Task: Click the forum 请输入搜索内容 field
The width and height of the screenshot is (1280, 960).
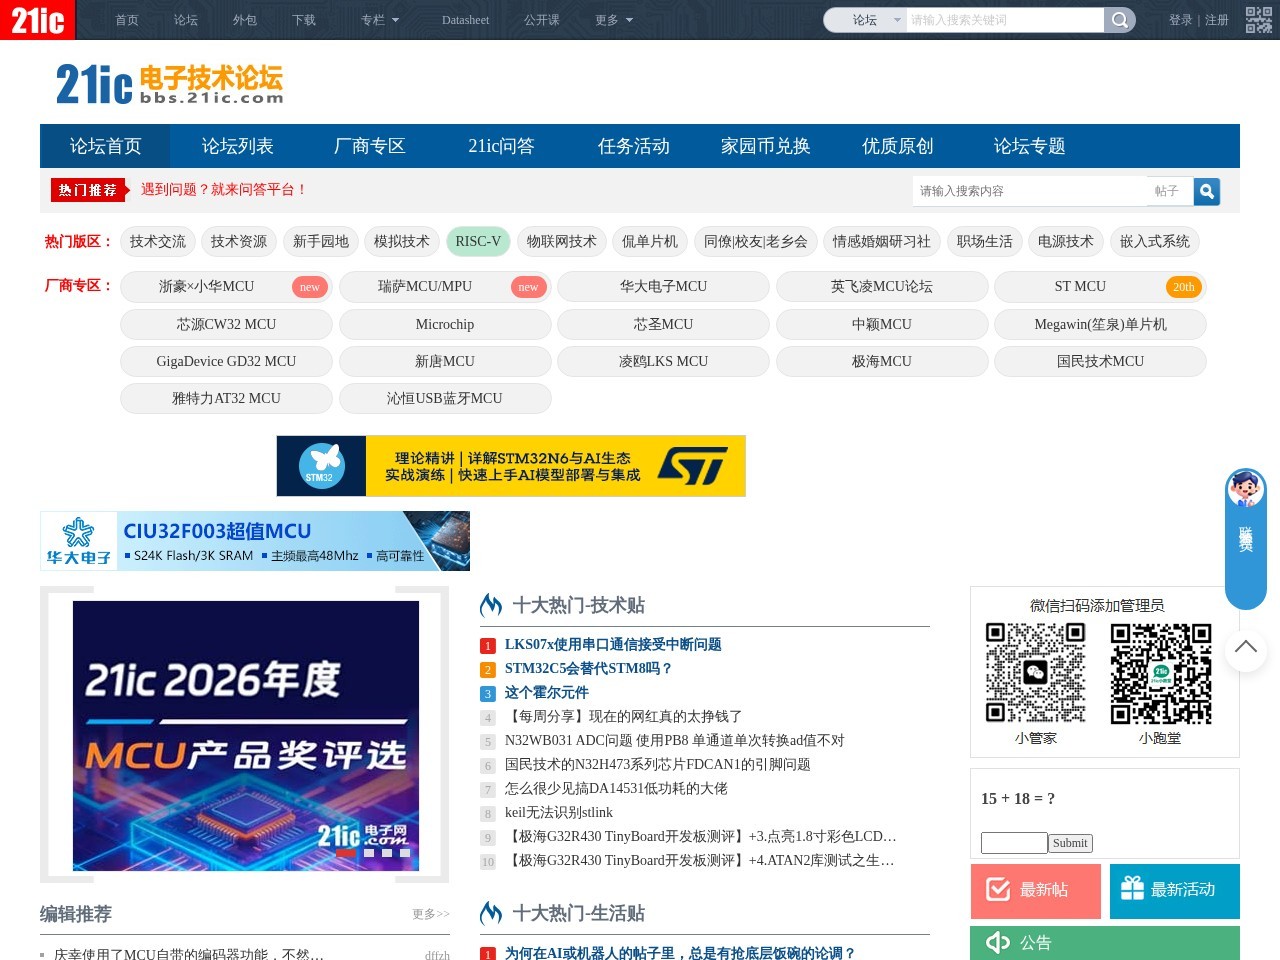Action: point(1030,191)
